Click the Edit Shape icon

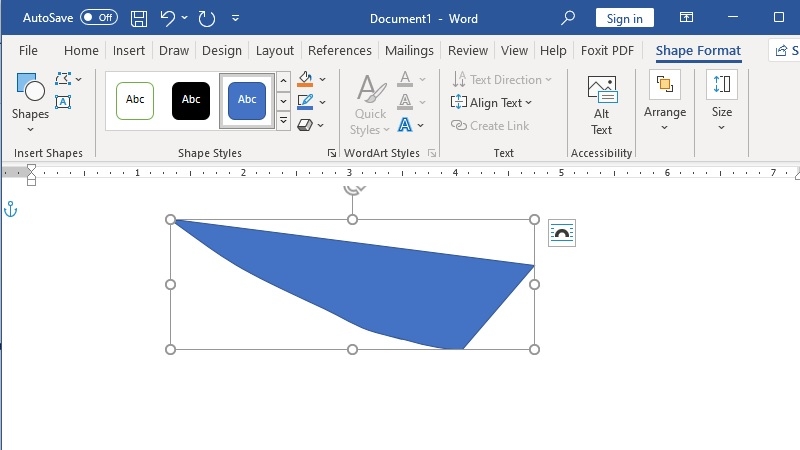coord(63,79)
